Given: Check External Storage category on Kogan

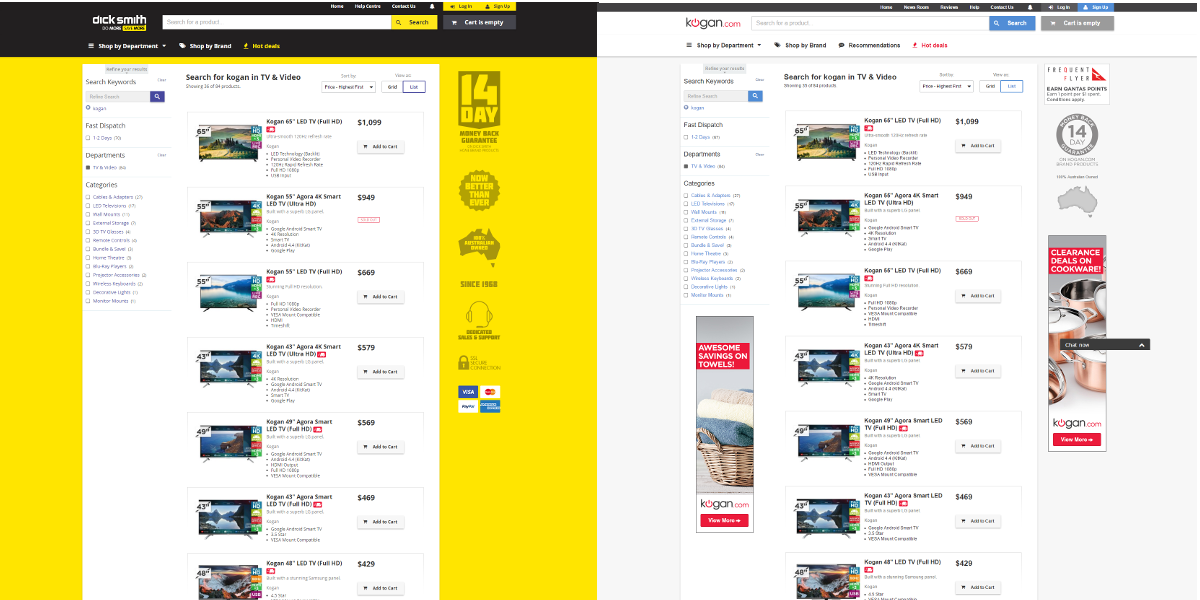Looking at the screenshot, I should [686, 220].
